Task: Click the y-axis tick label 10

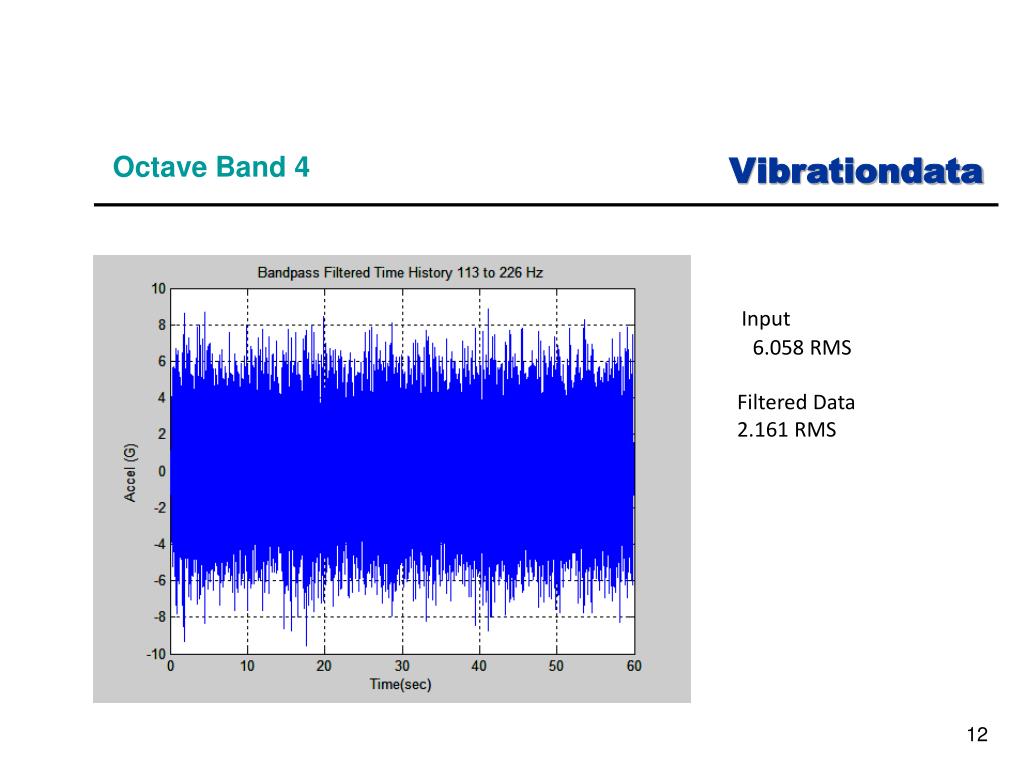Action: point(159,289)
